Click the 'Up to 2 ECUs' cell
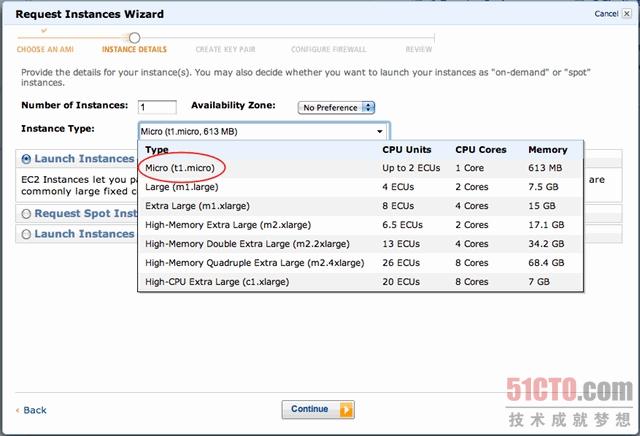The height and width of the screenshot is (436, 640). pos(411,168)
